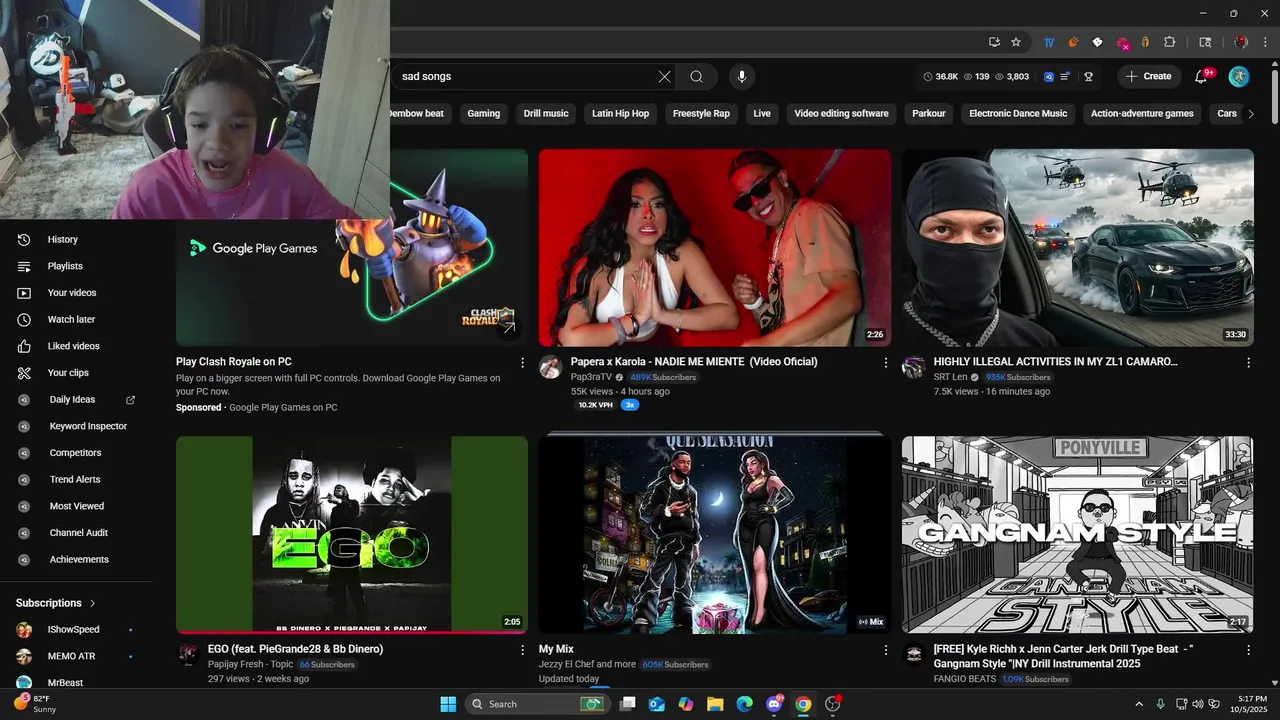The image size is (1280, 720).
Task: Click the magnifier search button
Action: click(697, 76)
